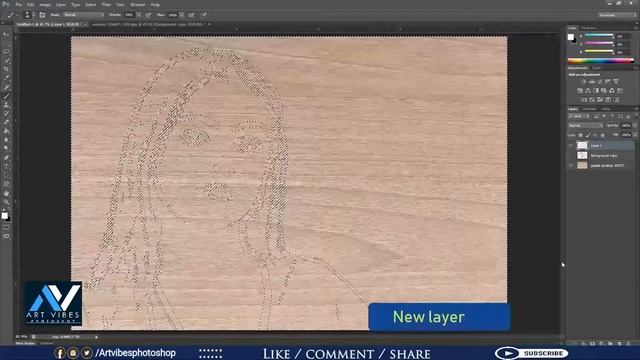Switch to the second document tab
This screenshot has width=640, height=360.
pos(149,24)
